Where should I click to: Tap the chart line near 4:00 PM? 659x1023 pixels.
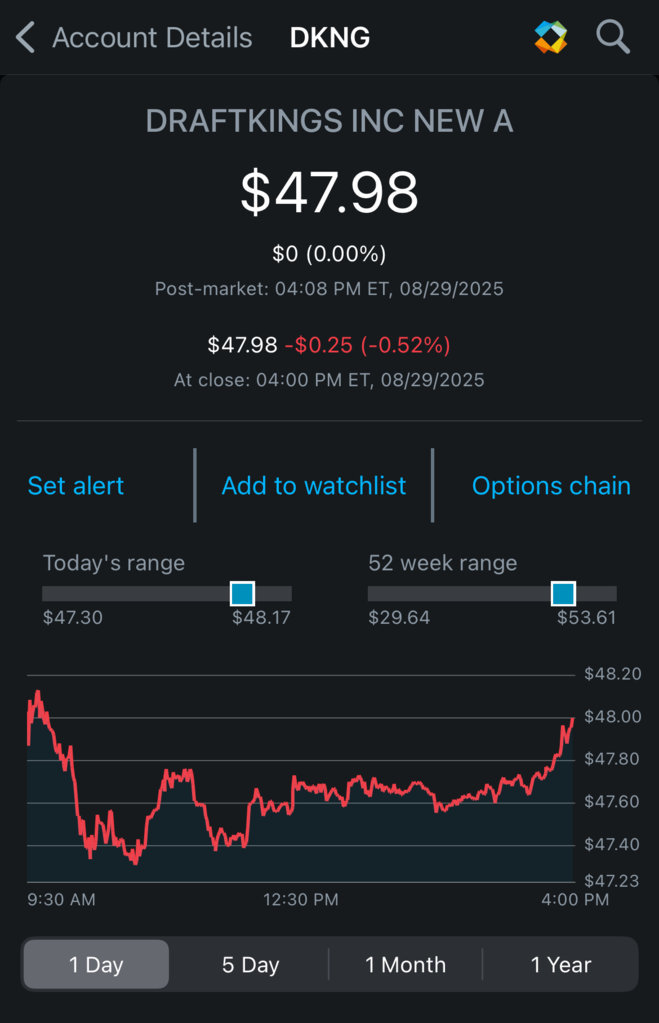pos(572,720)
